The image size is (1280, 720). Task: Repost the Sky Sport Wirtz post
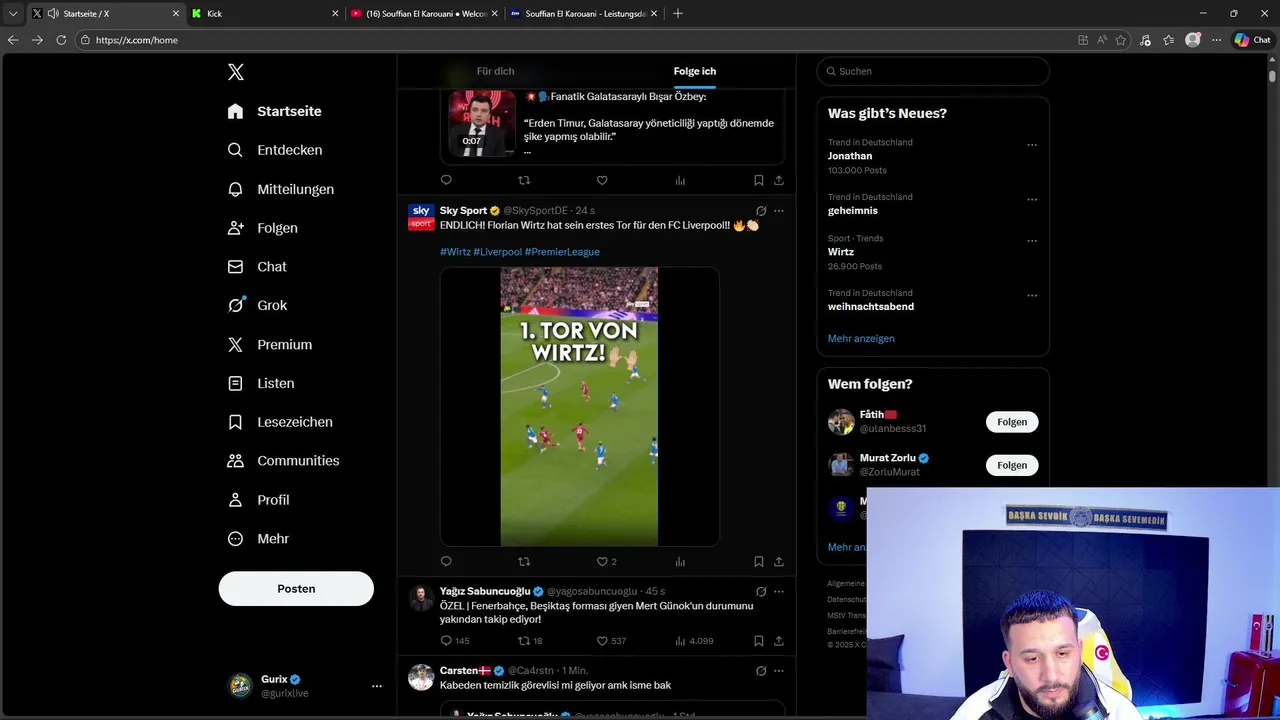(524, 562)
